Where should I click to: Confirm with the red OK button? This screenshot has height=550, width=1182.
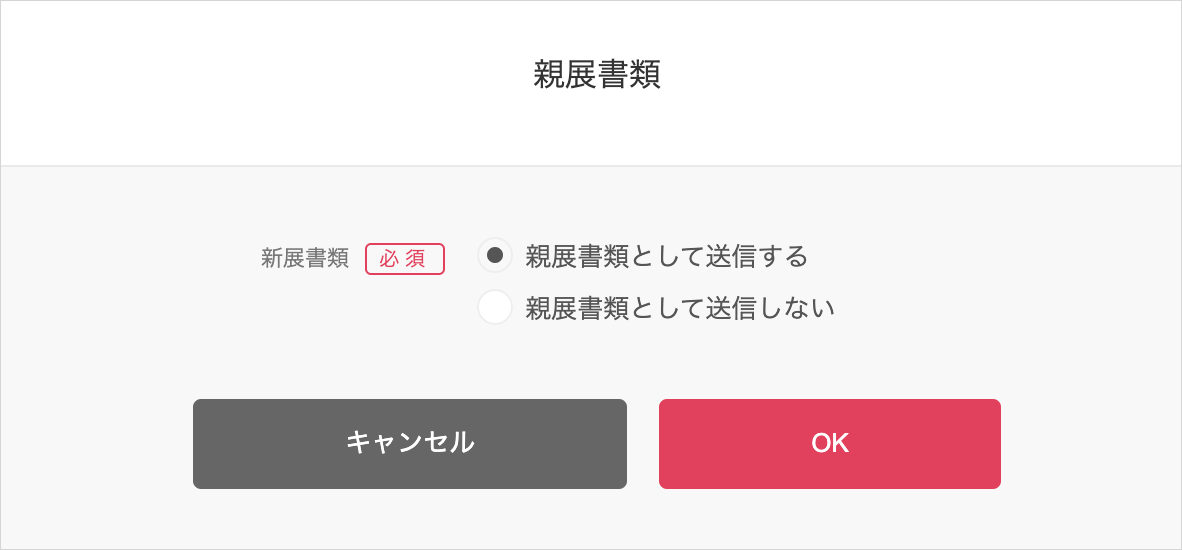pos(830,444)
